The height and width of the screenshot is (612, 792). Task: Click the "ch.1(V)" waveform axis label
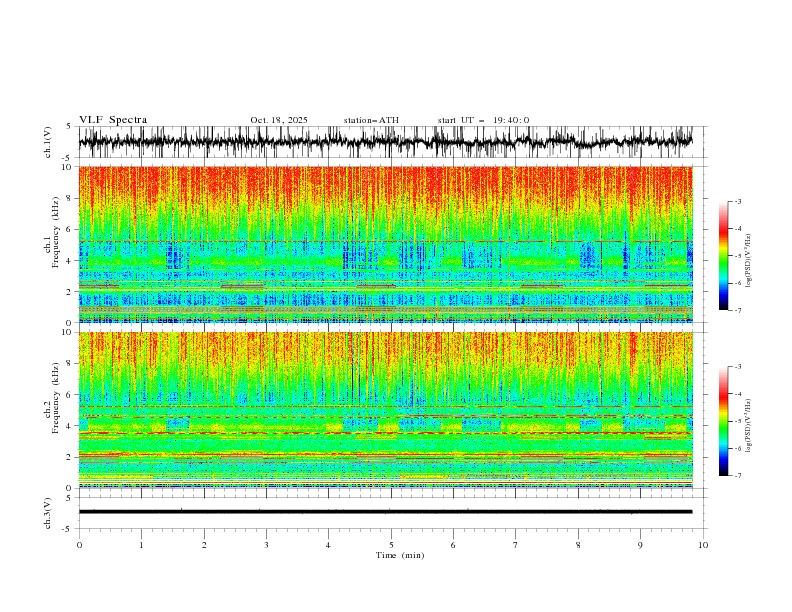click(48, 142)
